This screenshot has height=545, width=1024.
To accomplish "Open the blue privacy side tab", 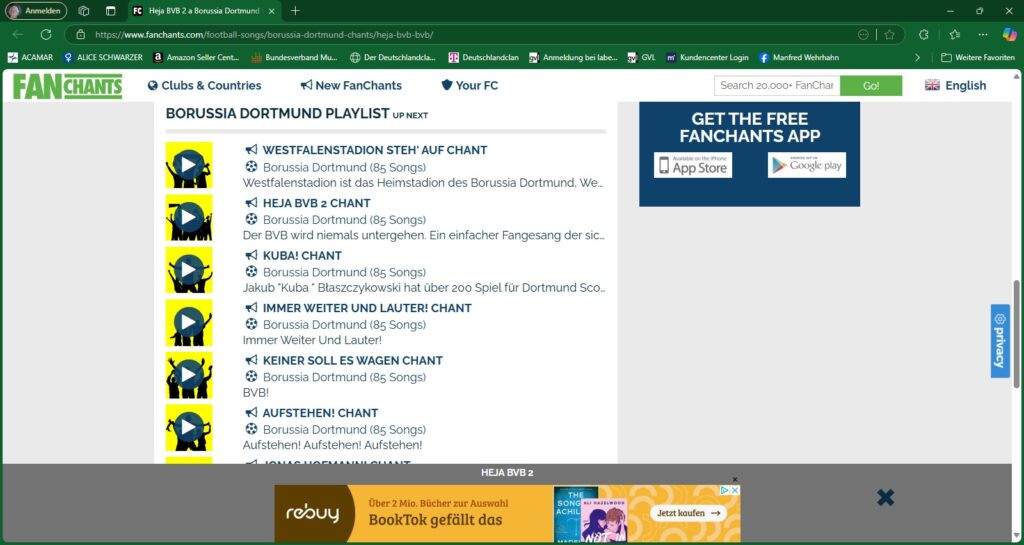I will click(1000, 341).
